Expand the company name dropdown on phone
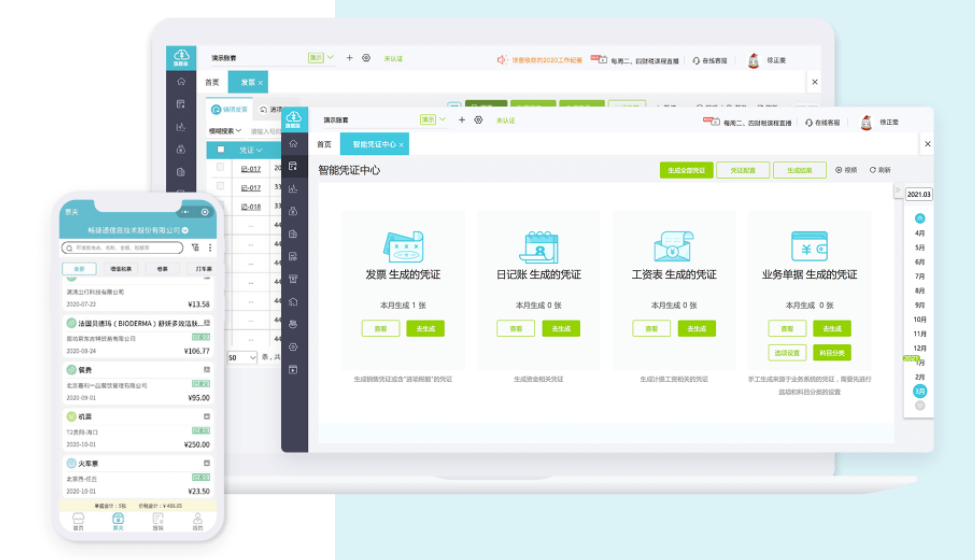 185,230
